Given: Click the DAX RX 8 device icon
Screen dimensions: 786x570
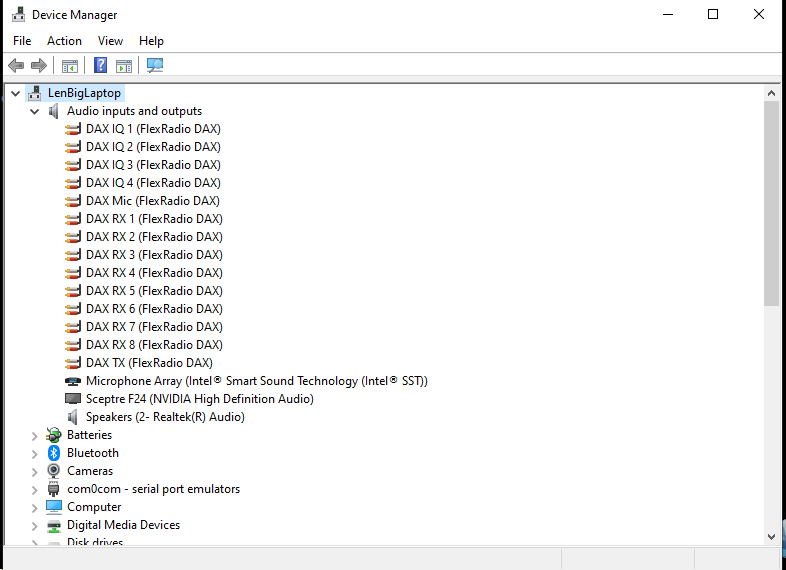Looking at the screenshot, I should 73,345.
